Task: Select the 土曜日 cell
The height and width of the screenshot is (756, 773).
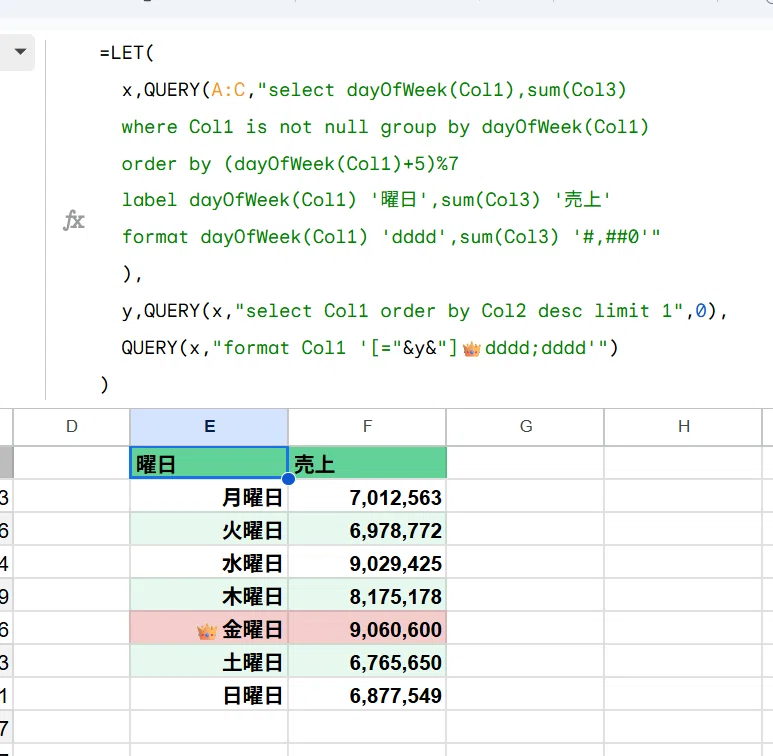Action: pos(209,662)
